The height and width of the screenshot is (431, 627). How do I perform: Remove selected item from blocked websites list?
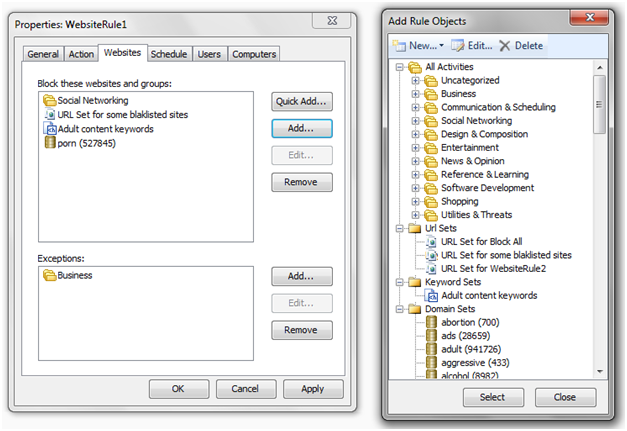pyautogui.click(x=302, y=182)
